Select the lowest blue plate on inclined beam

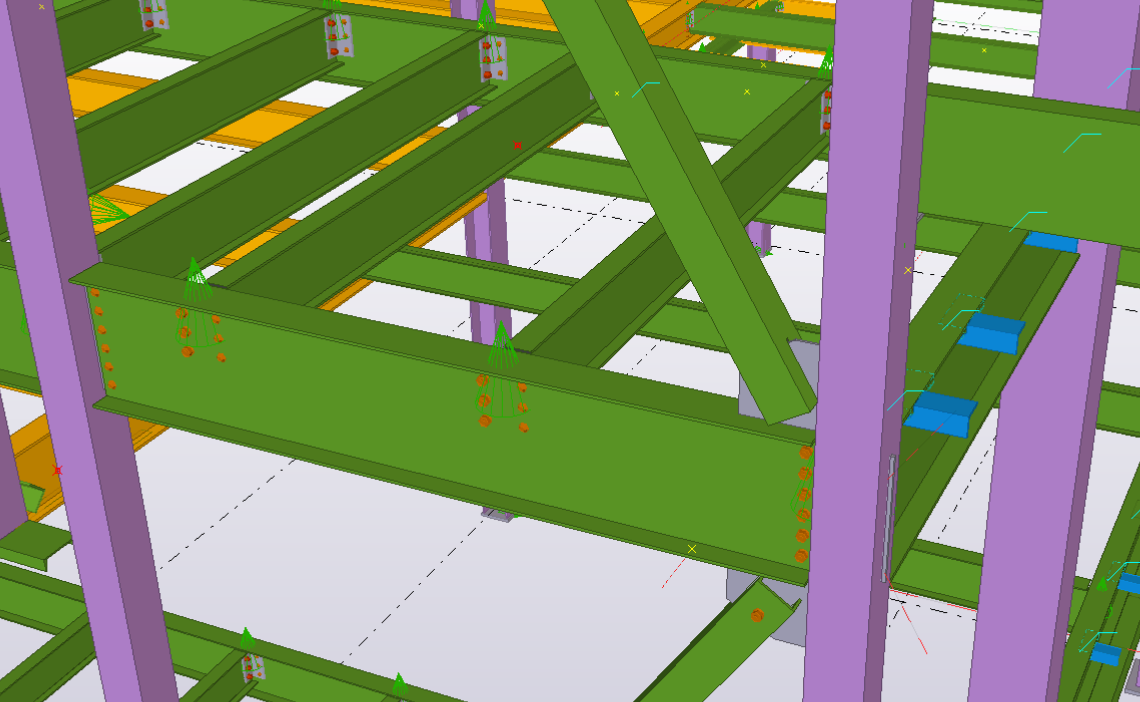pyautogui.click(x=940, y=414)
